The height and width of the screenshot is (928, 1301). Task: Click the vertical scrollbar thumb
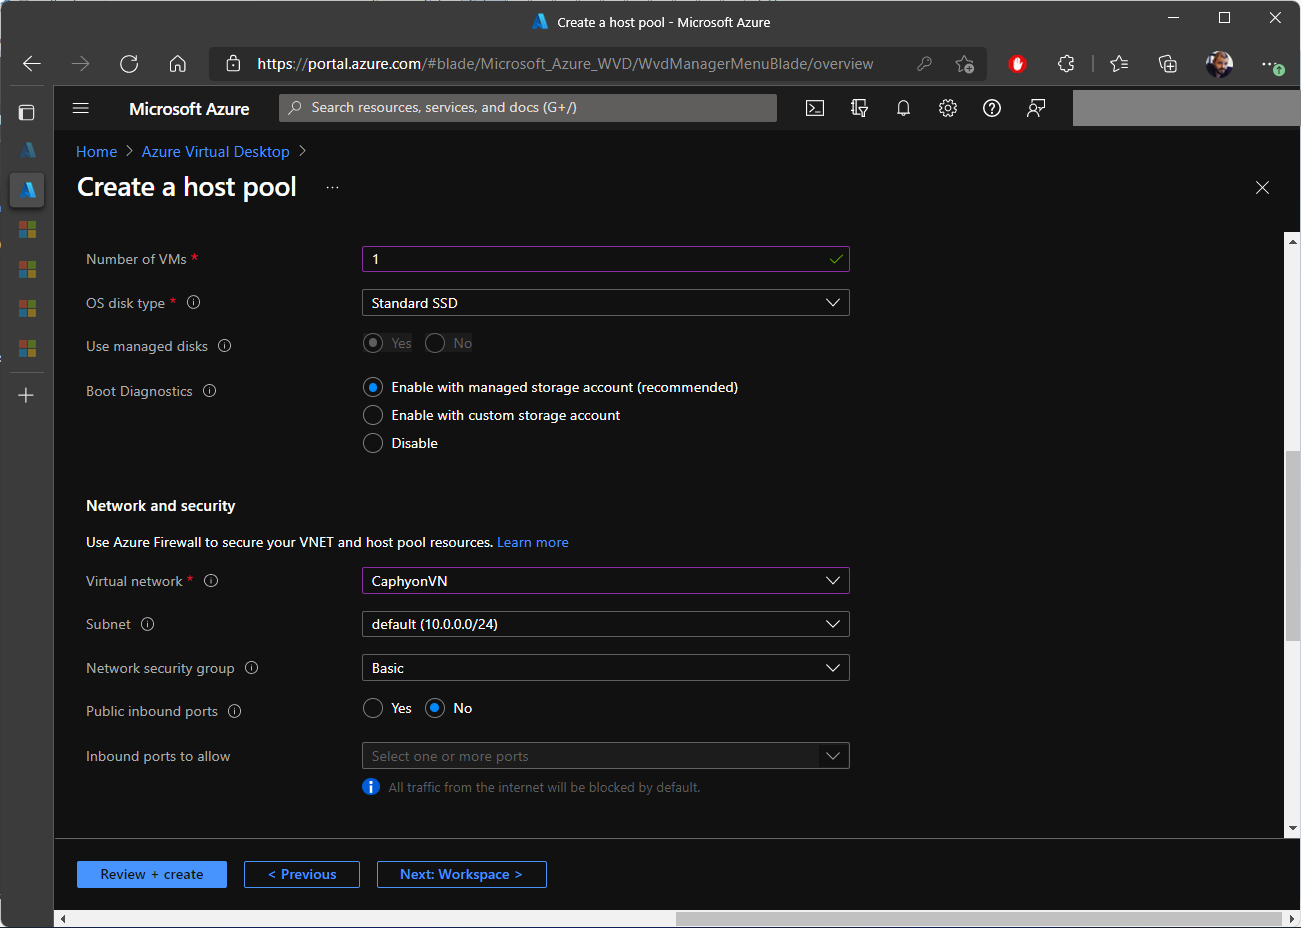click(1292, 546)
